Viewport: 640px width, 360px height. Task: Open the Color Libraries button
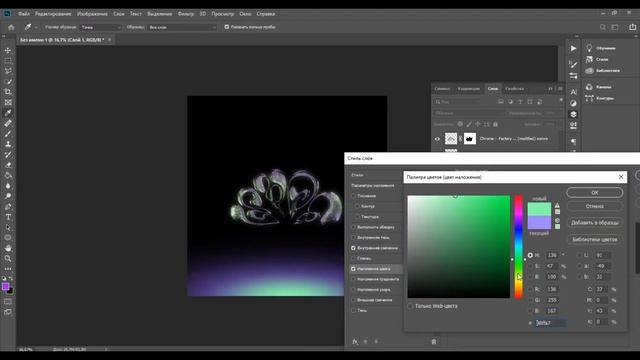tap(595, 239)
